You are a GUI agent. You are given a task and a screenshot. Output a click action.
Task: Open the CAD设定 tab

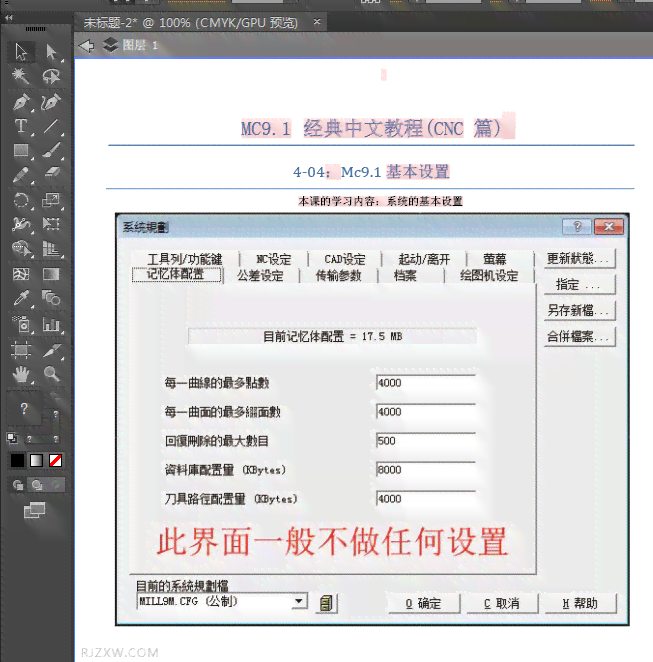click(x=345, y=259)
